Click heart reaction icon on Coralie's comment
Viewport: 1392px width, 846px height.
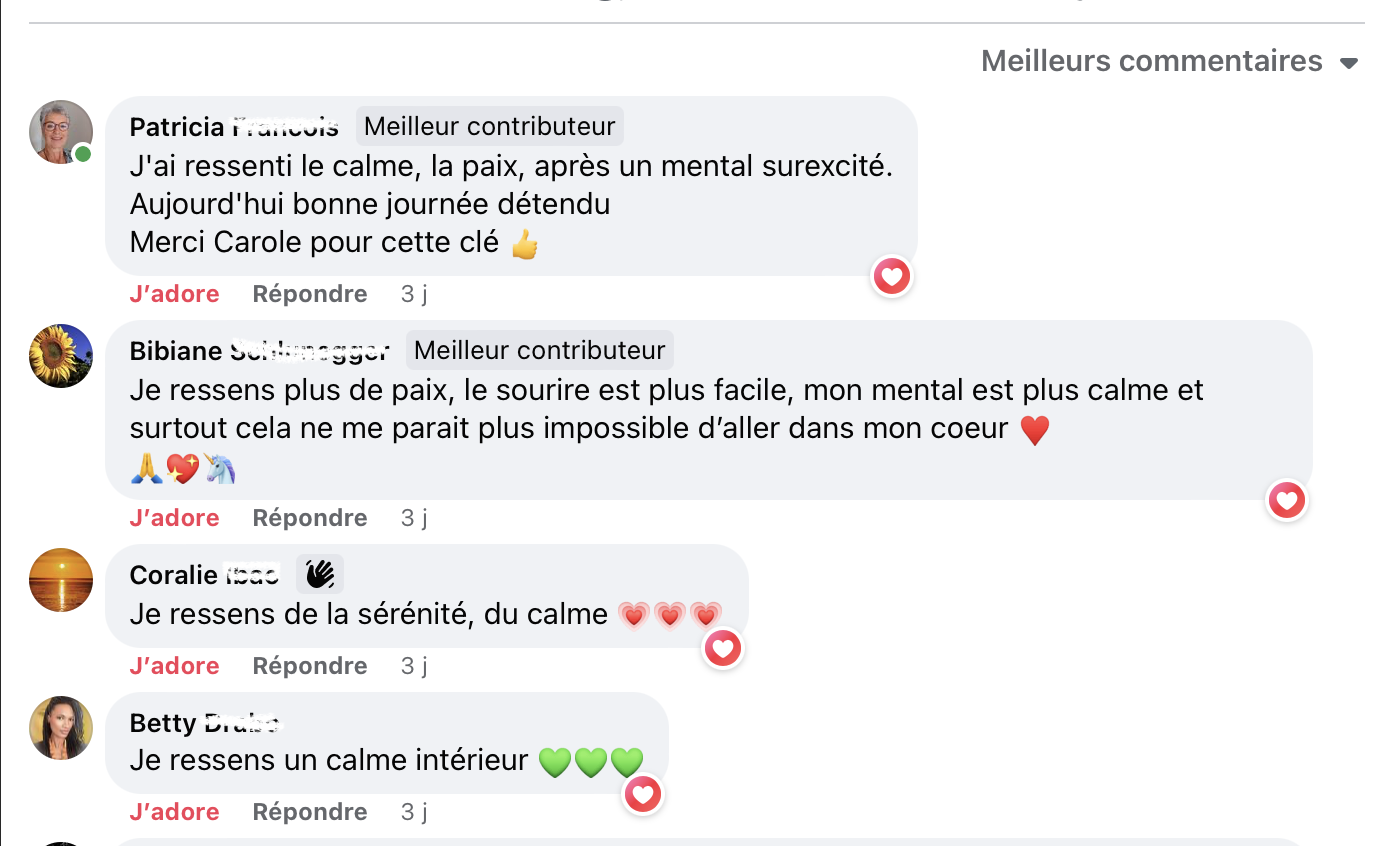coord(722,649)
